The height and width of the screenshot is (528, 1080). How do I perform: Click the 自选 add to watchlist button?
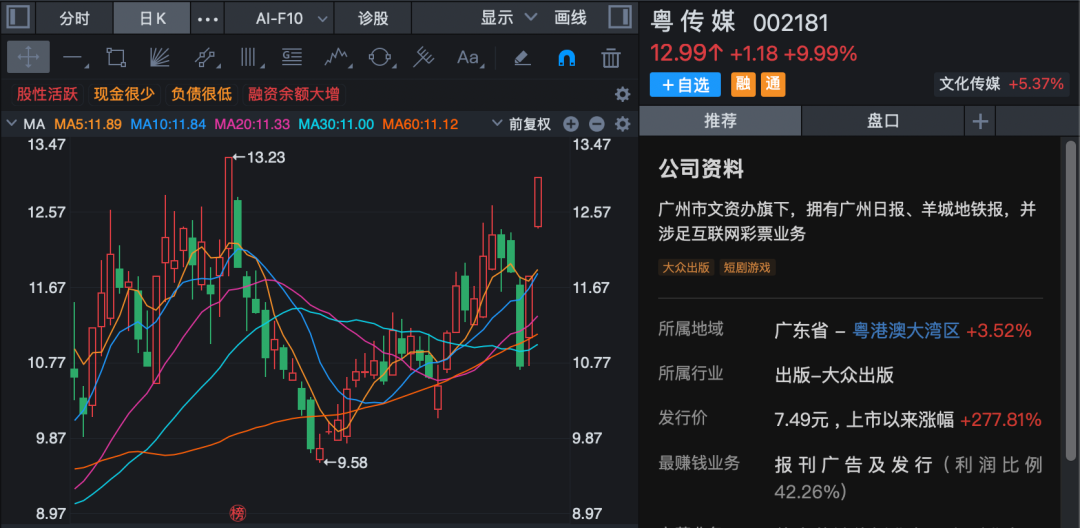click(x=686, y=85)
